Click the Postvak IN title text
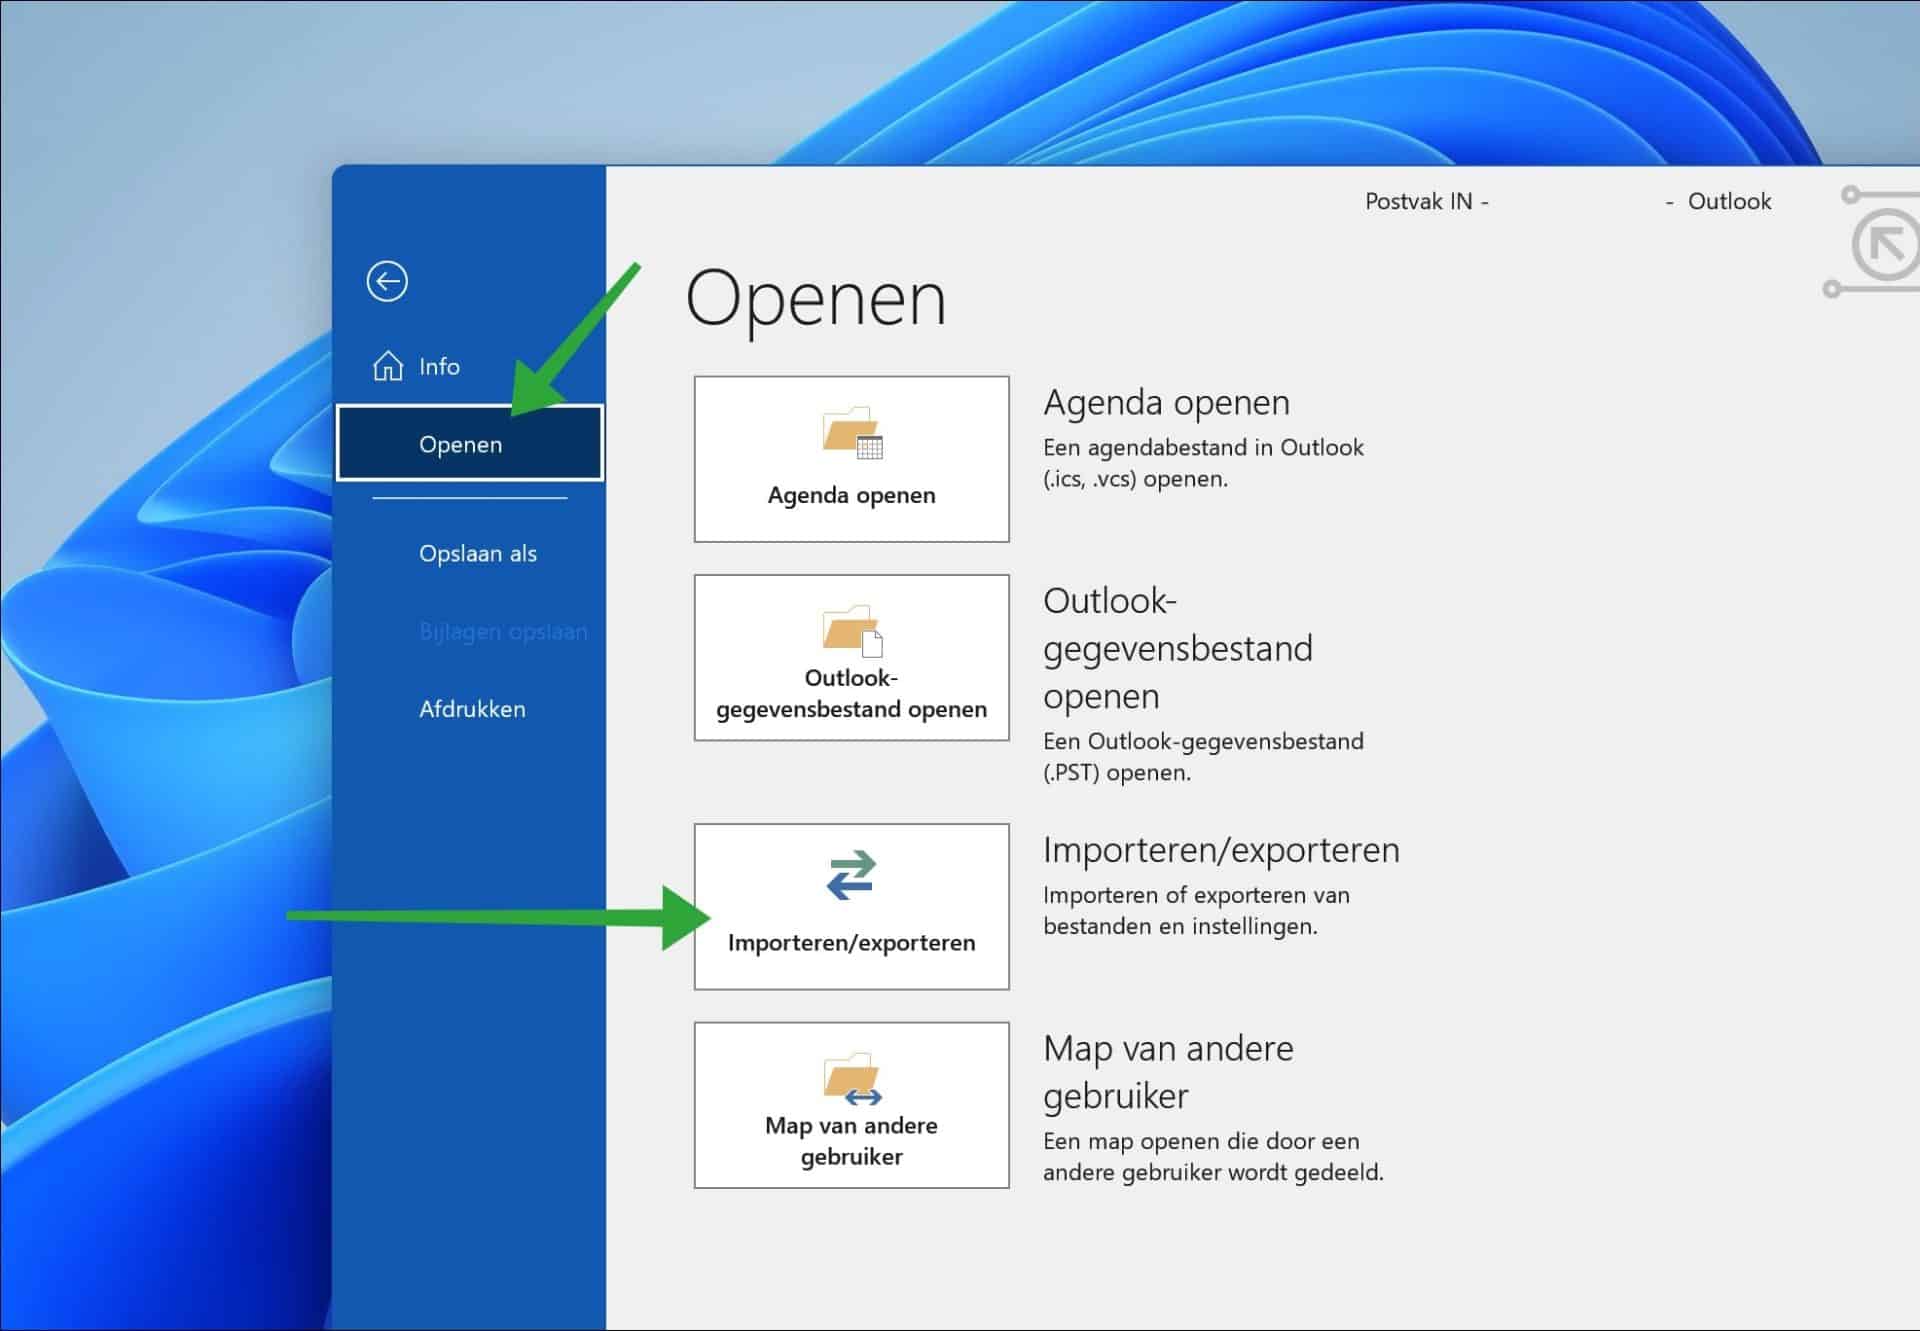 click(x=1419, y=201)
